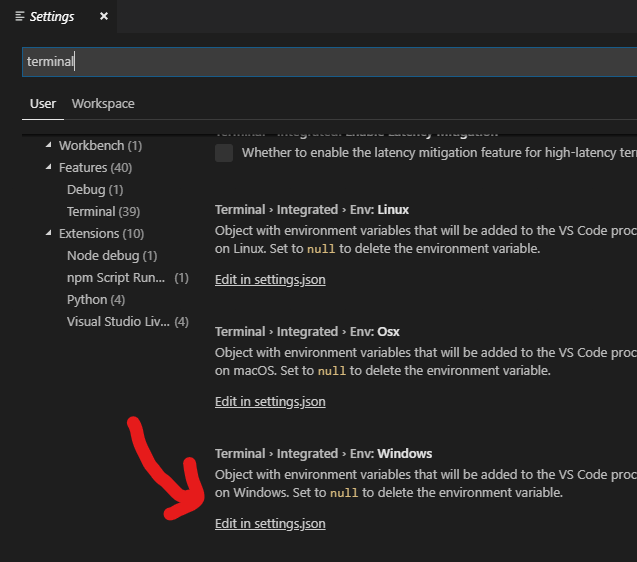This screenshot has width=637, height=562.
Task: Open Node debug settings category
Action: coord(111,256)
